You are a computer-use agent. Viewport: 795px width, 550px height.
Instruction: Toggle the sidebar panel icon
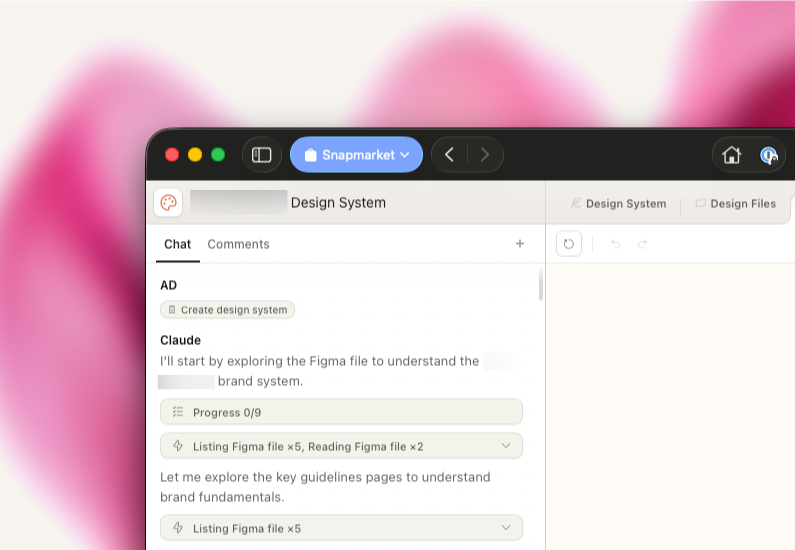click(262, 155)
